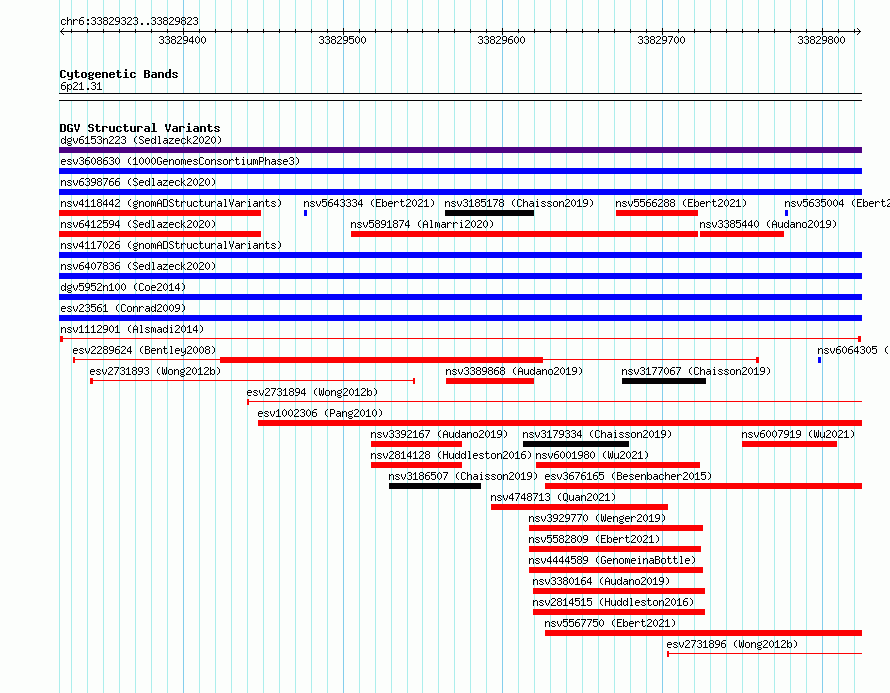Select the small blue nsv5643334 marker
The image size is (890, 693).
pyautogui.click(x=305, y=213)
